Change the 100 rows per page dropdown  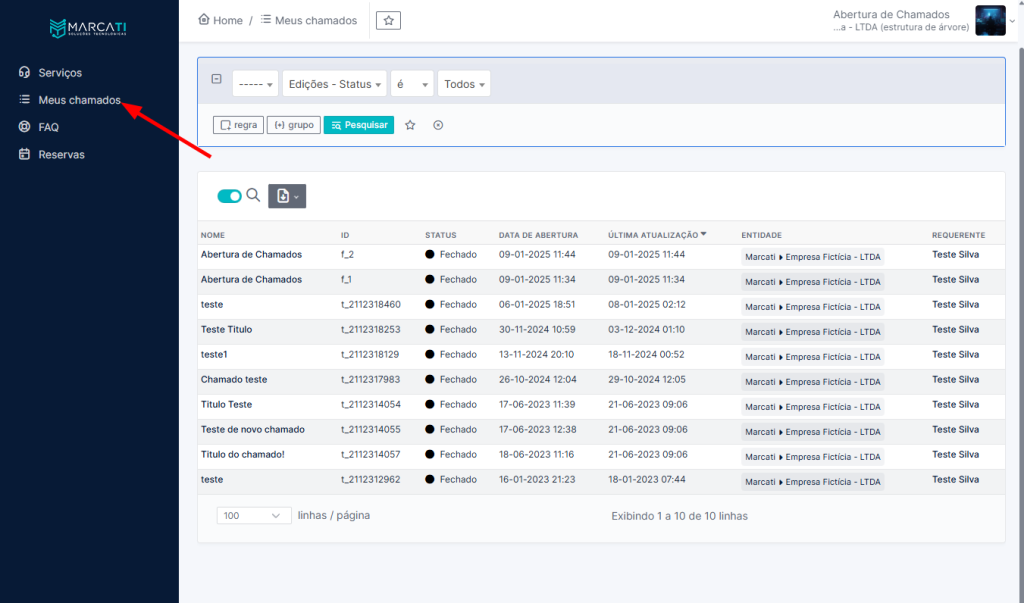click(254, 516)
